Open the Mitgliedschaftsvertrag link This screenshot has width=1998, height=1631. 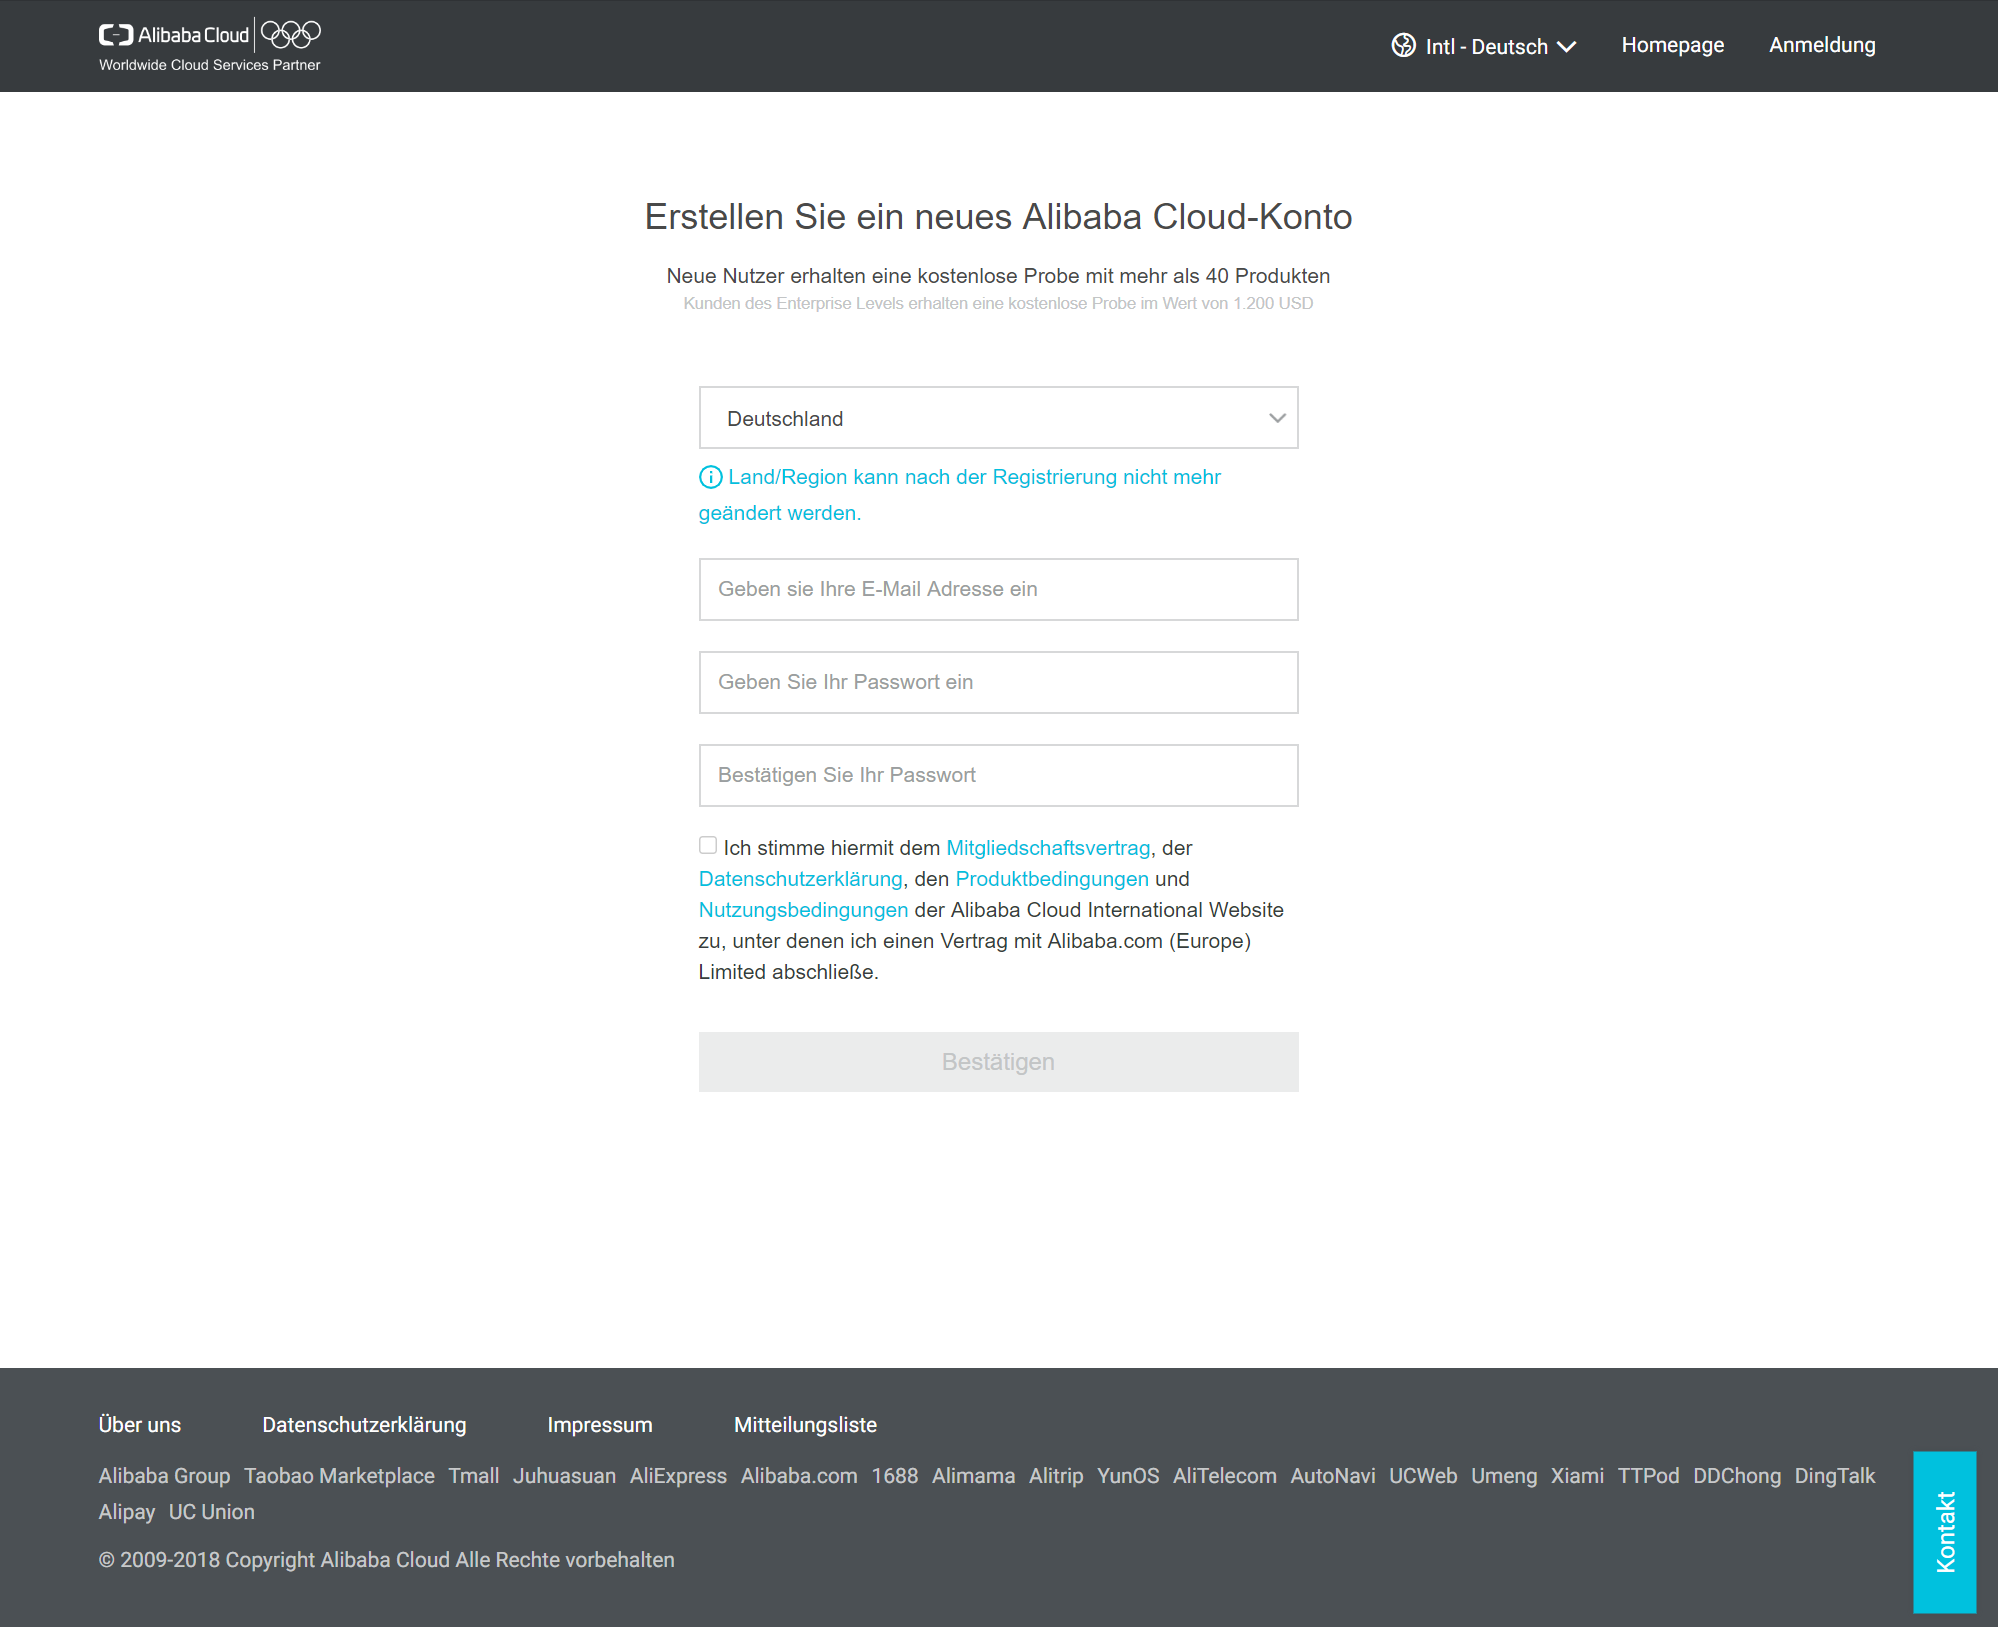1048,848
